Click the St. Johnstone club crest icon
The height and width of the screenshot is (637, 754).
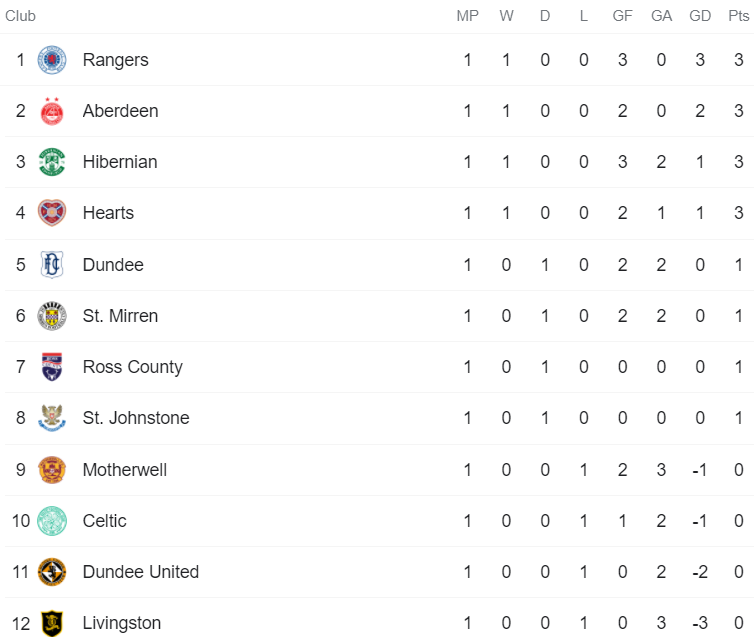(52, 418)
